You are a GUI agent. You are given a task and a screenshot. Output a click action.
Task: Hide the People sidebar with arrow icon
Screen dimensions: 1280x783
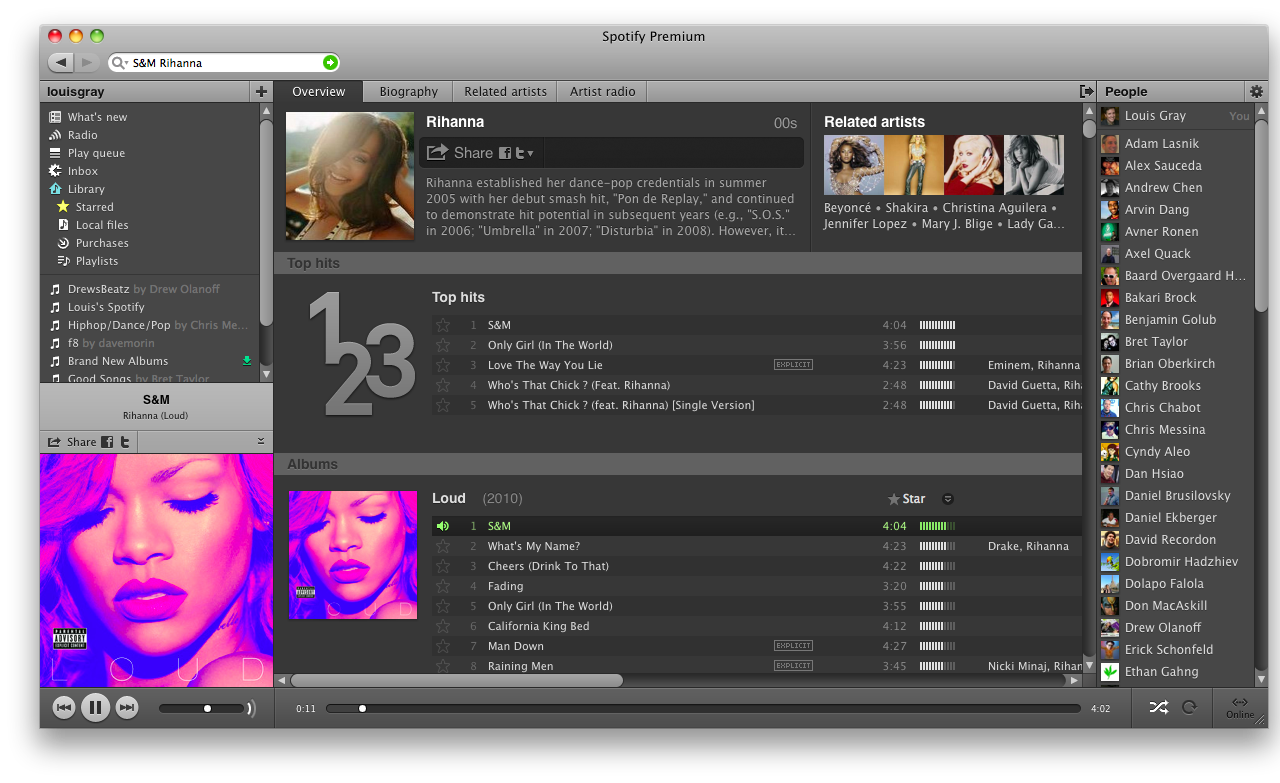[x=1087, y=92]
